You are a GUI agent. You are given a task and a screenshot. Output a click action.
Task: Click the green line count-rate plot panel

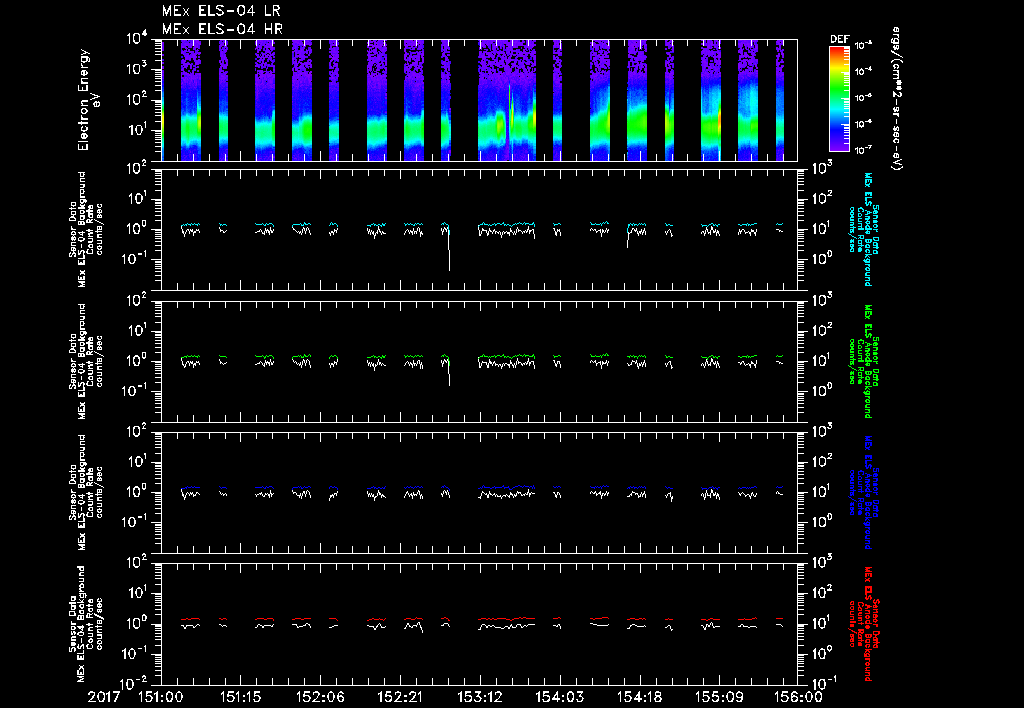(479, 361)
